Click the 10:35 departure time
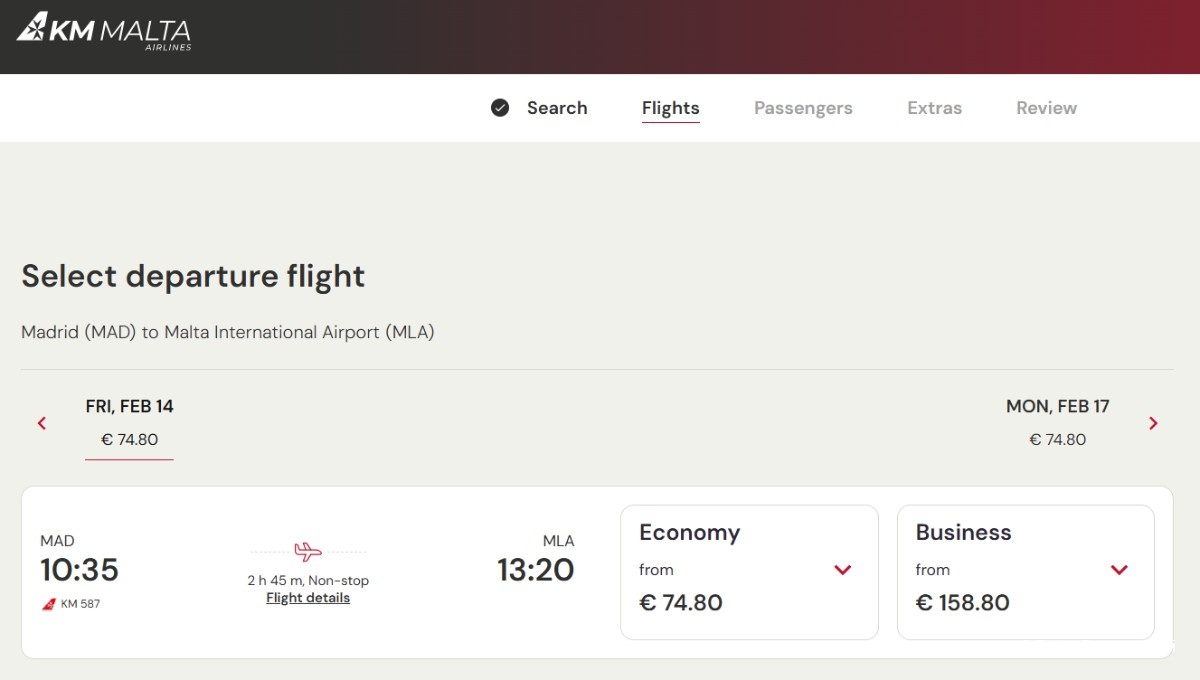Image resolution: width=1200 pixels, height=680 pixels. 79,570
